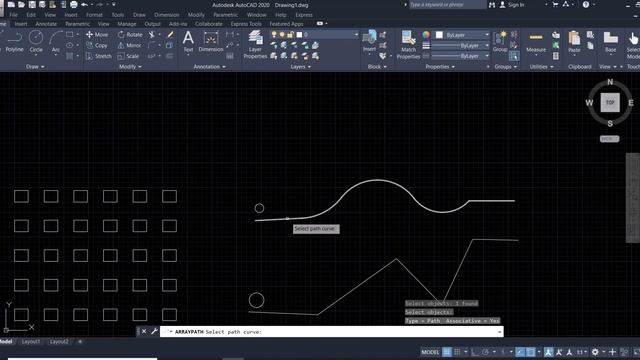Image resolution: width=640 pixels, height=360 pixels.
Task: Click the current layer white color swatch
Action: point(299,35)
